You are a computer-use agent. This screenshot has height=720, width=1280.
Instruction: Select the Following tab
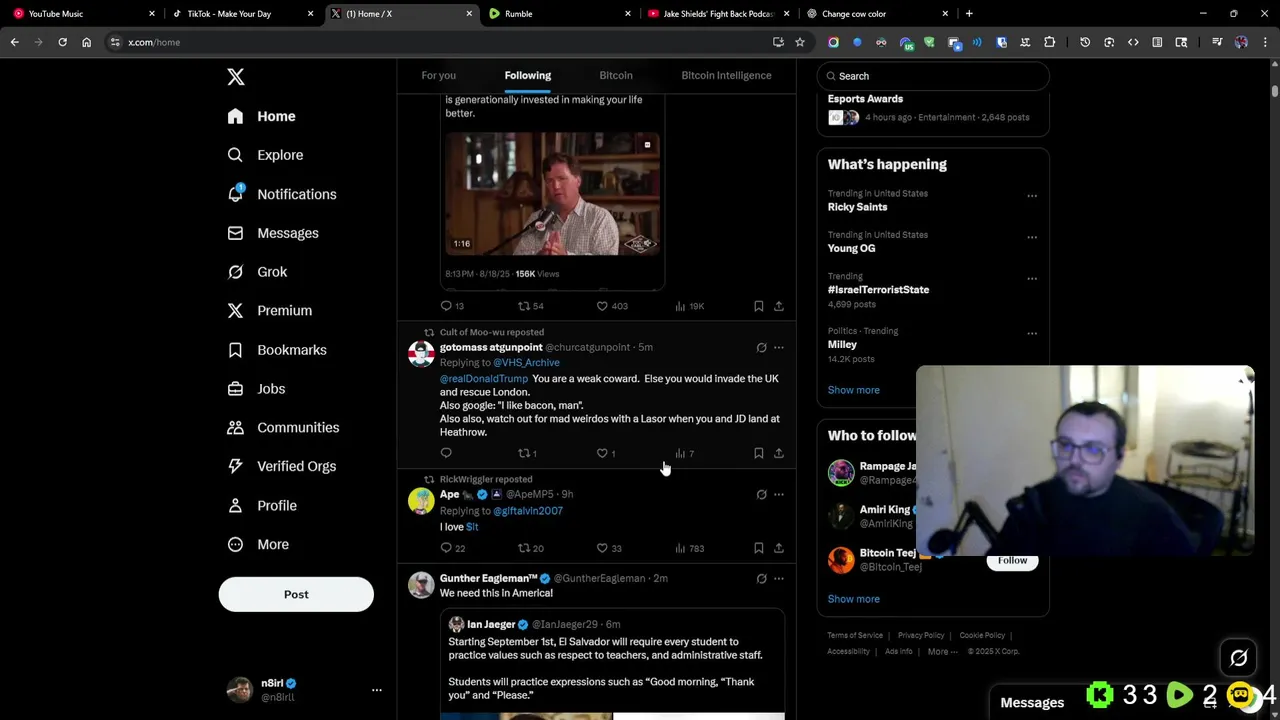coord(527,75)
